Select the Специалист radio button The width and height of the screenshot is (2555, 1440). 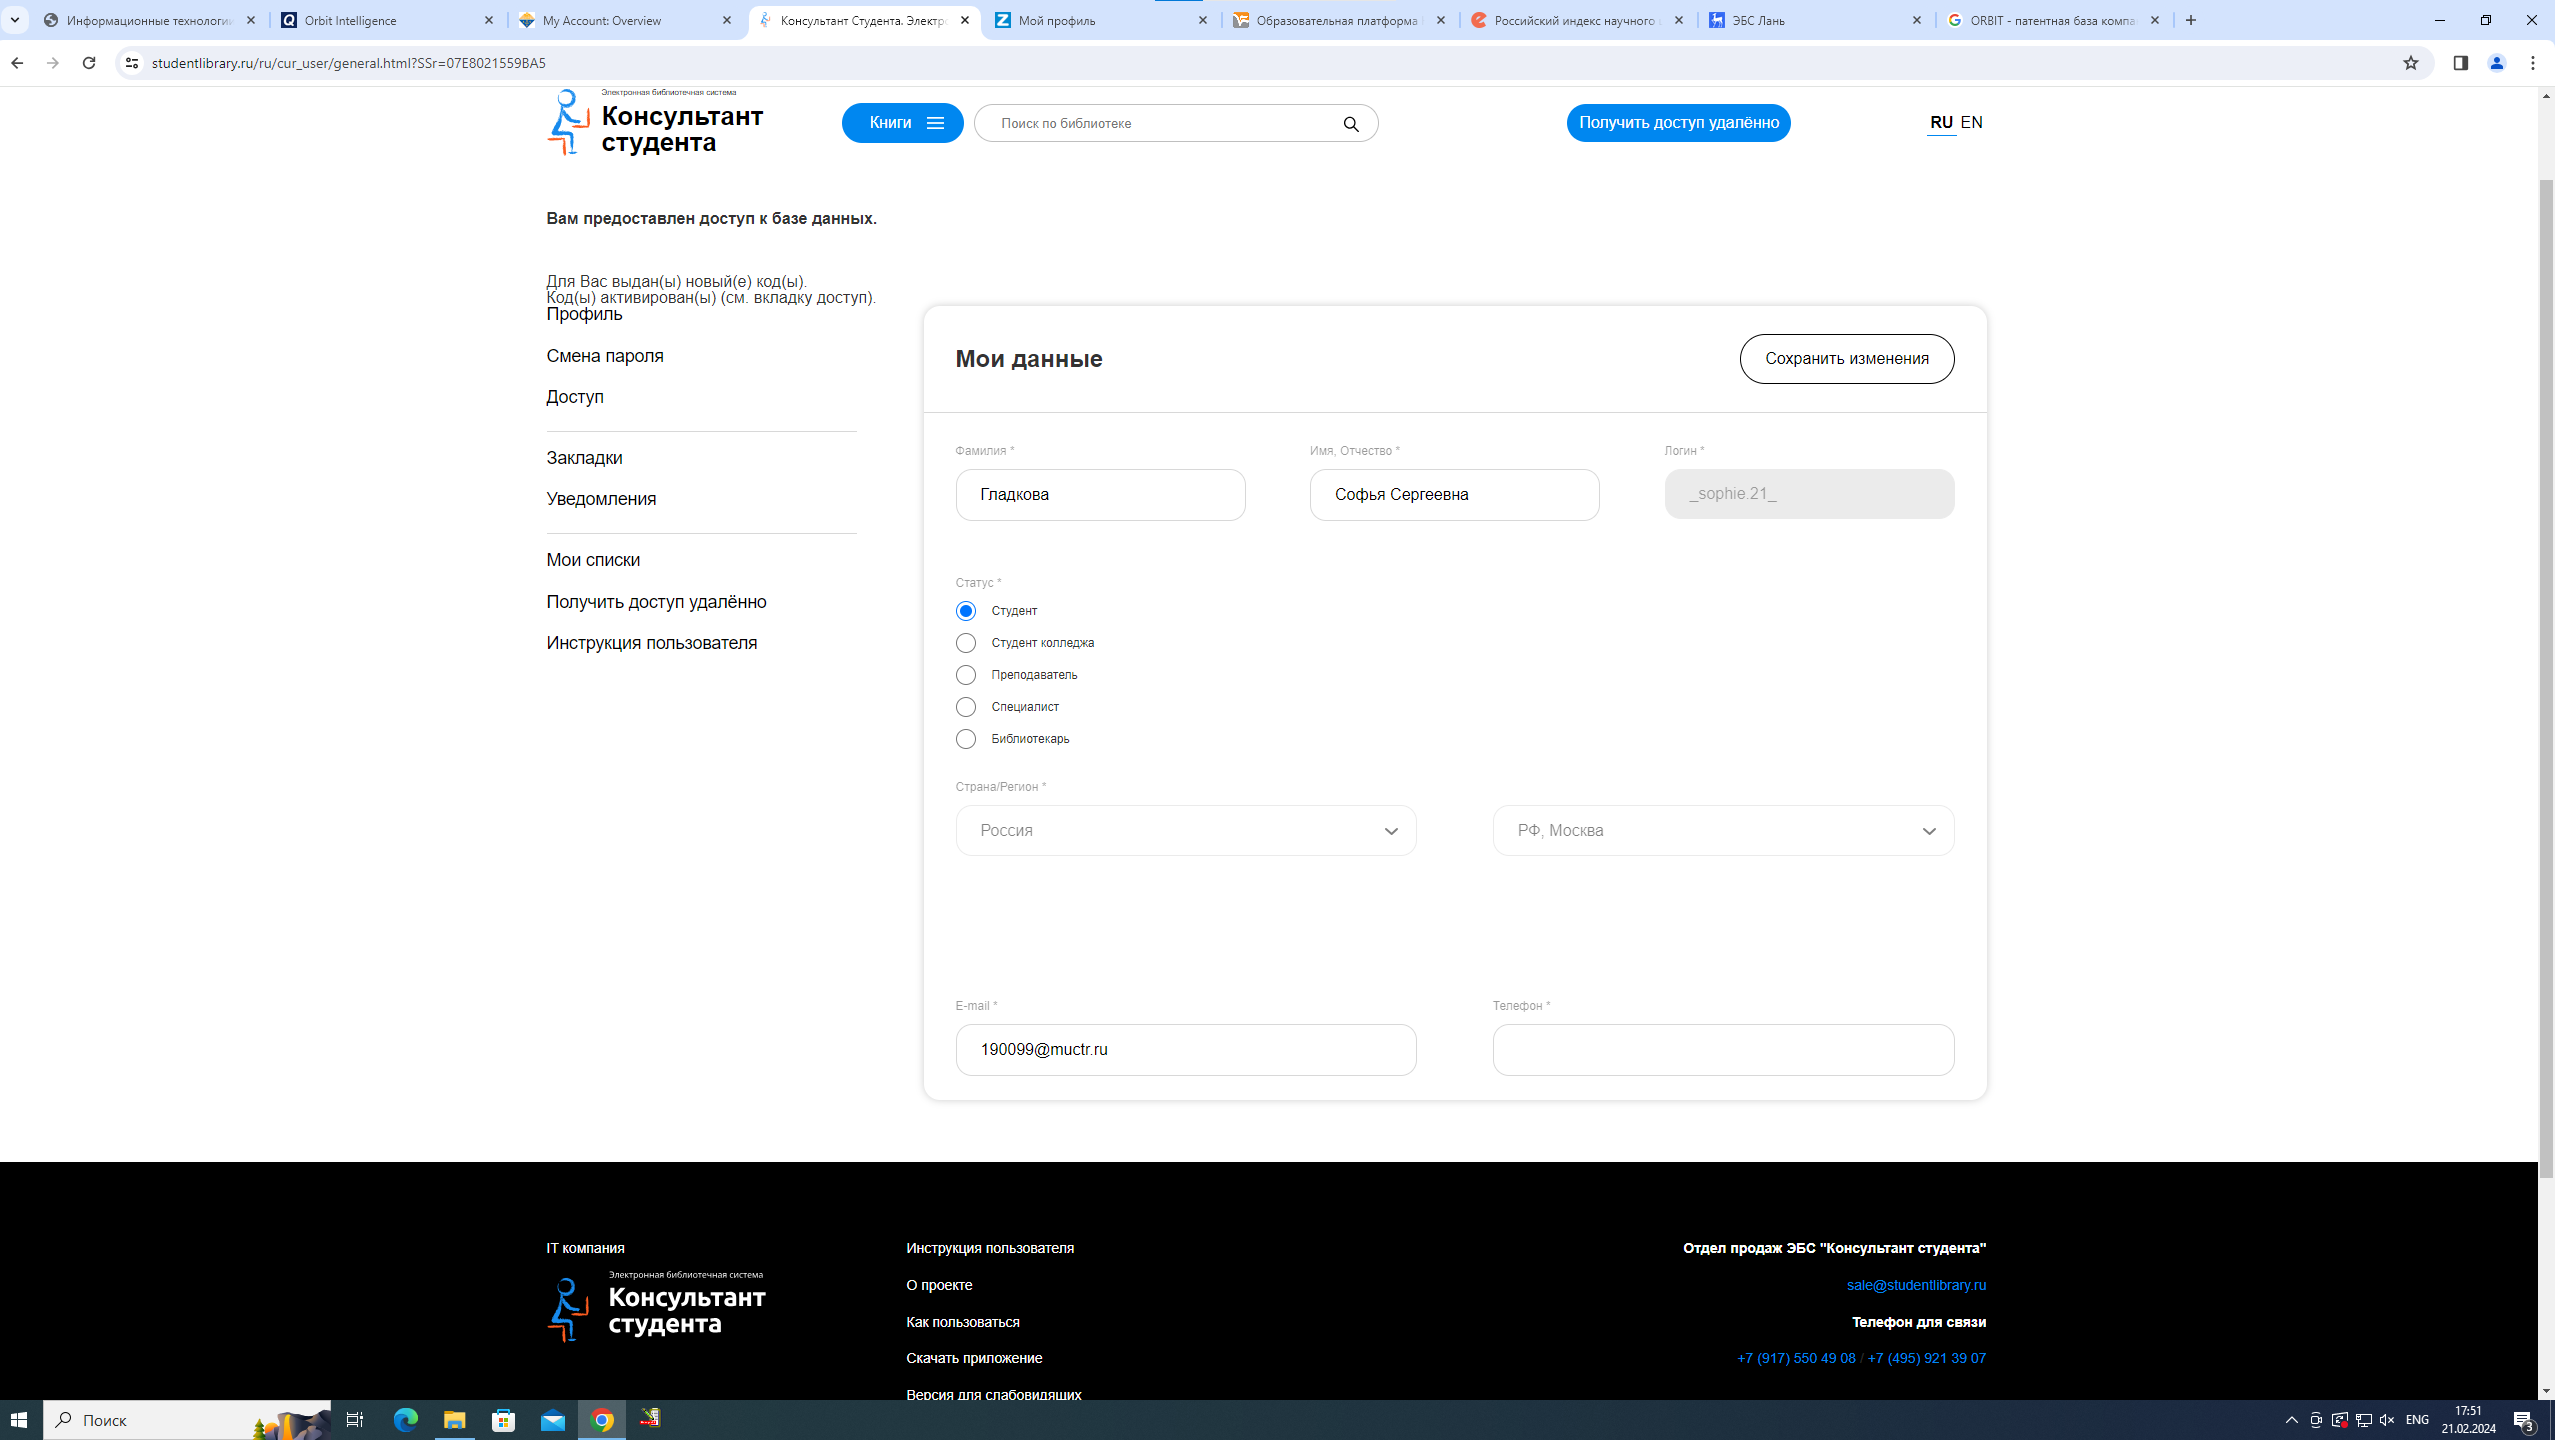965,707
